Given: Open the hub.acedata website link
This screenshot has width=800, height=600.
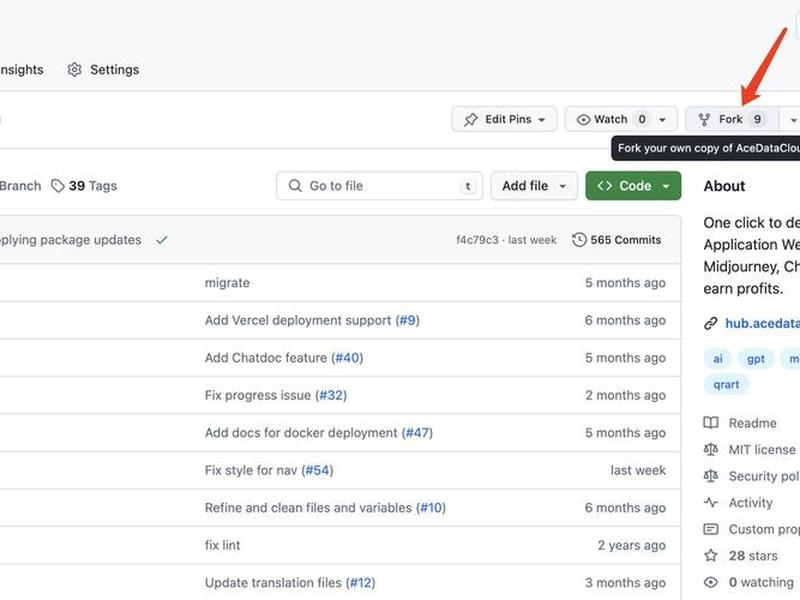Looking at the screenshot, I should pos(762,323).
